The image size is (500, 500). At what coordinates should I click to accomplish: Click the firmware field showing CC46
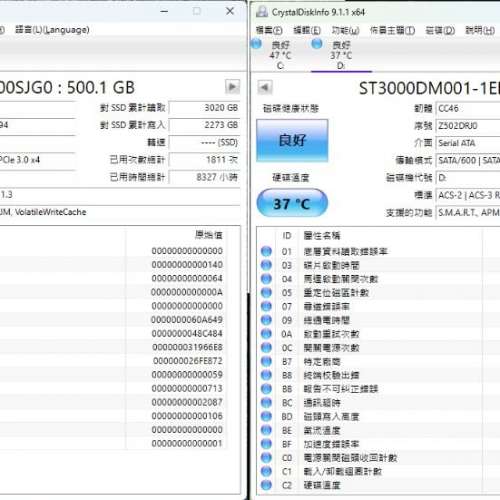pos(468,108)
